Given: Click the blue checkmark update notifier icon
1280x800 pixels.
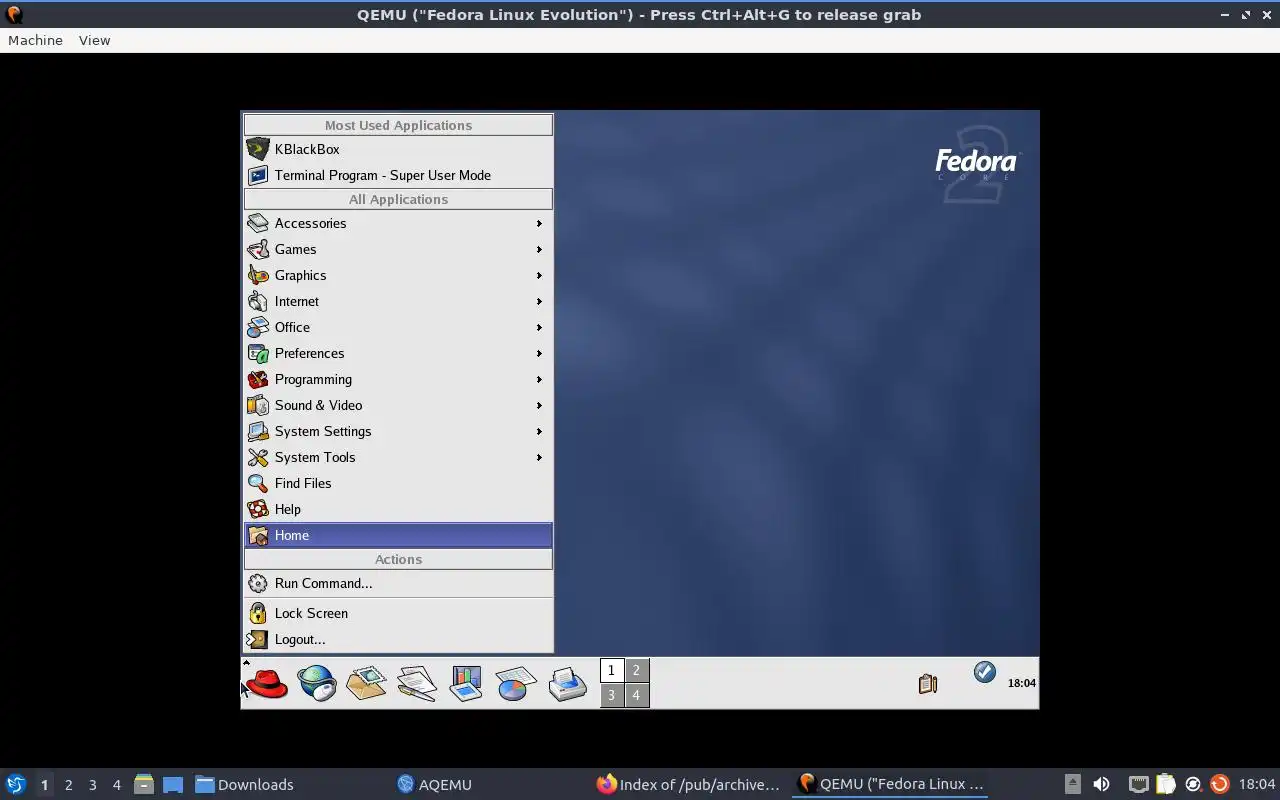Looking at the screenshot, I should click(985, 672).
